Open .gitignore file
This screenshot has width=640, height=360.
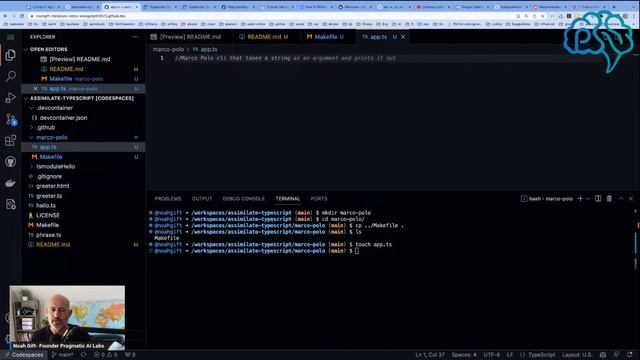(49, 176)
